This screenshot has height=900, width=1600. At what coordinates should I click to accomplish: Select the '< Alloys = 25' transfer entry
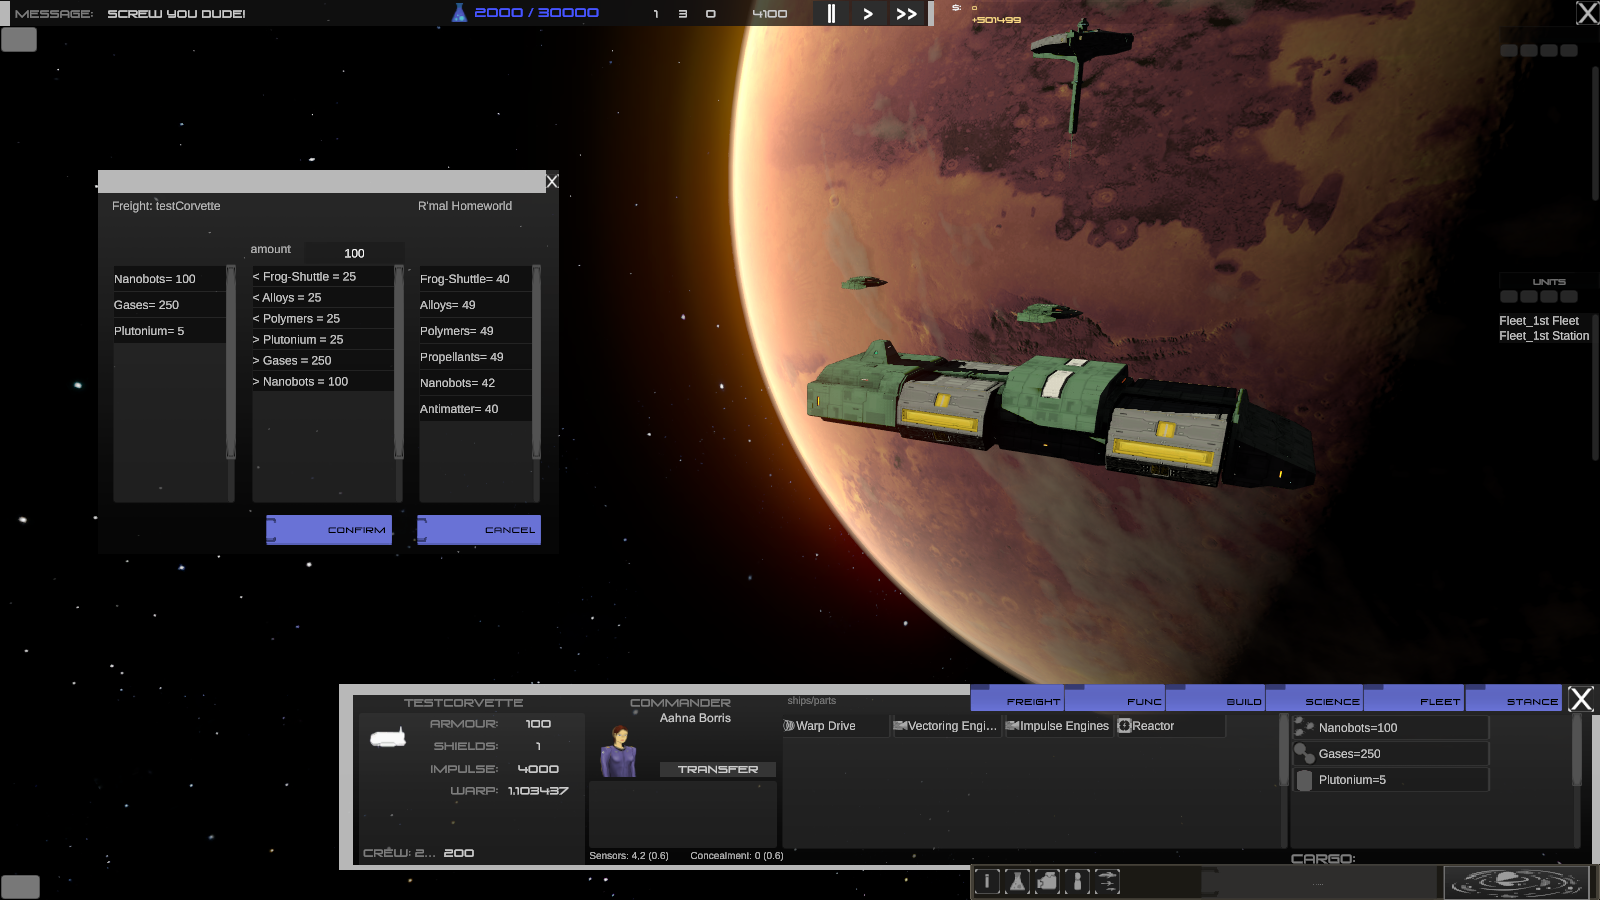(x=322, y=297)
